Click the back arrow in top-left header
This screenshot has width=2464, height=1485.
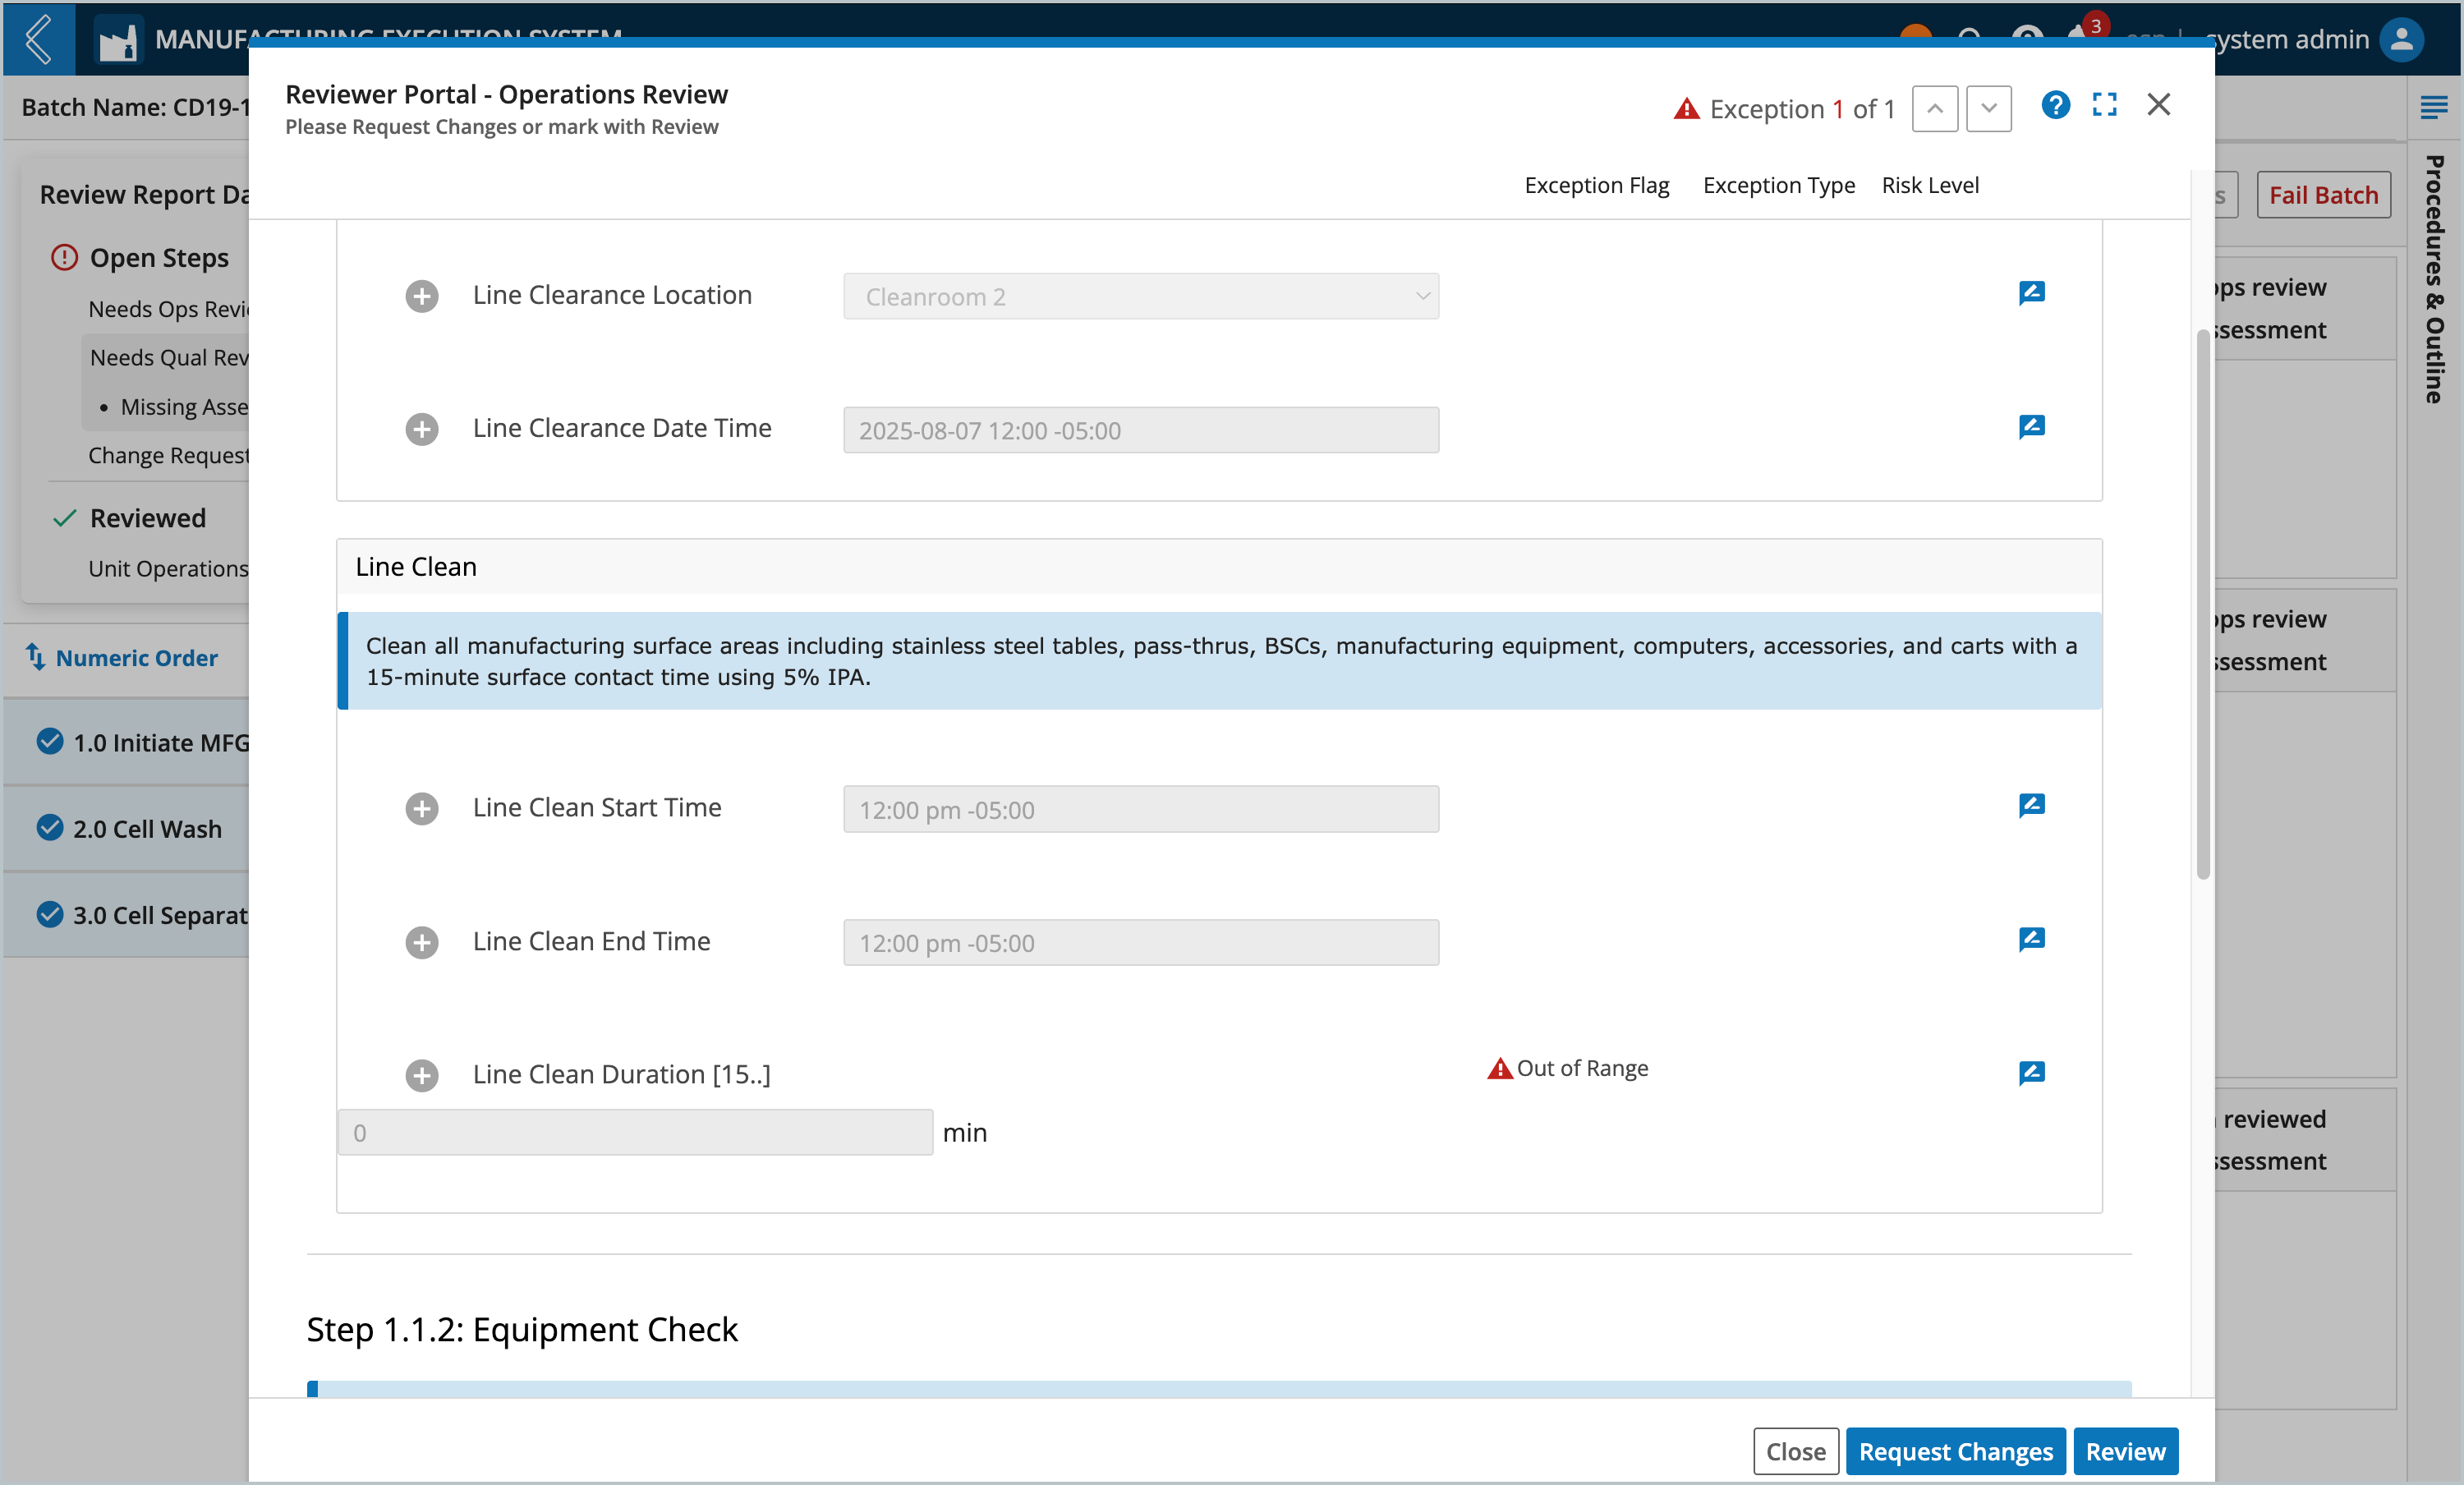pos(38,39)
